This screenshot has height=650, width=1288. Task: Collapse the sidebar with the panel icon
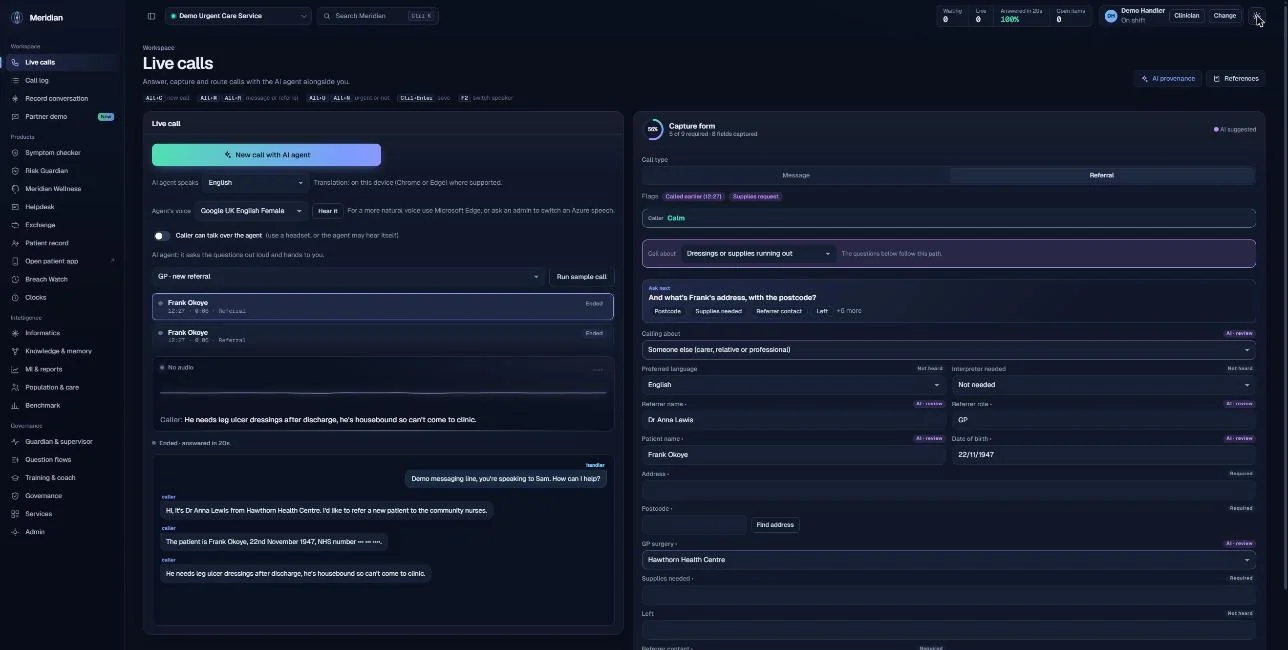click(151, 16)
